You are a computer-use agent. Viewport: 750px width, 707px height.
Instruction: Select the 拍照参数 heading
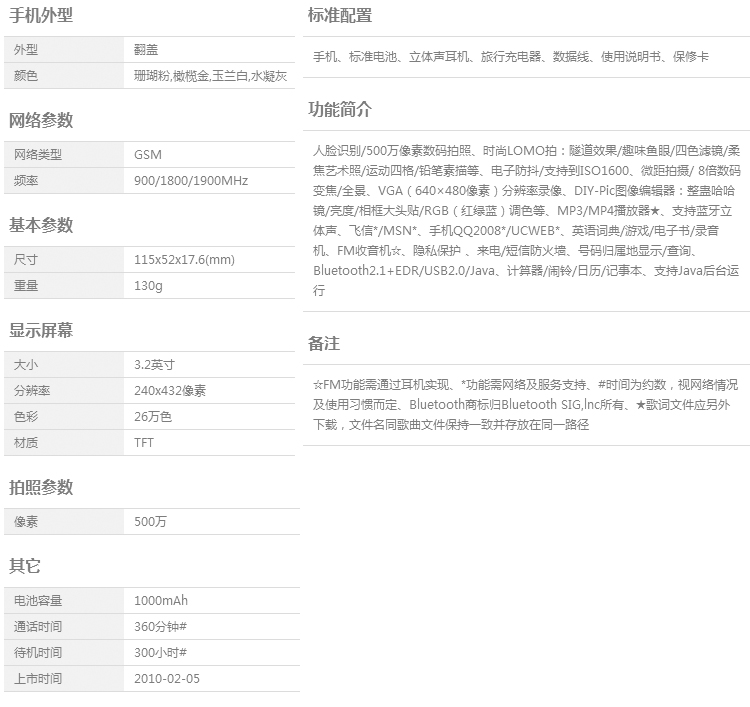(40, 487)
